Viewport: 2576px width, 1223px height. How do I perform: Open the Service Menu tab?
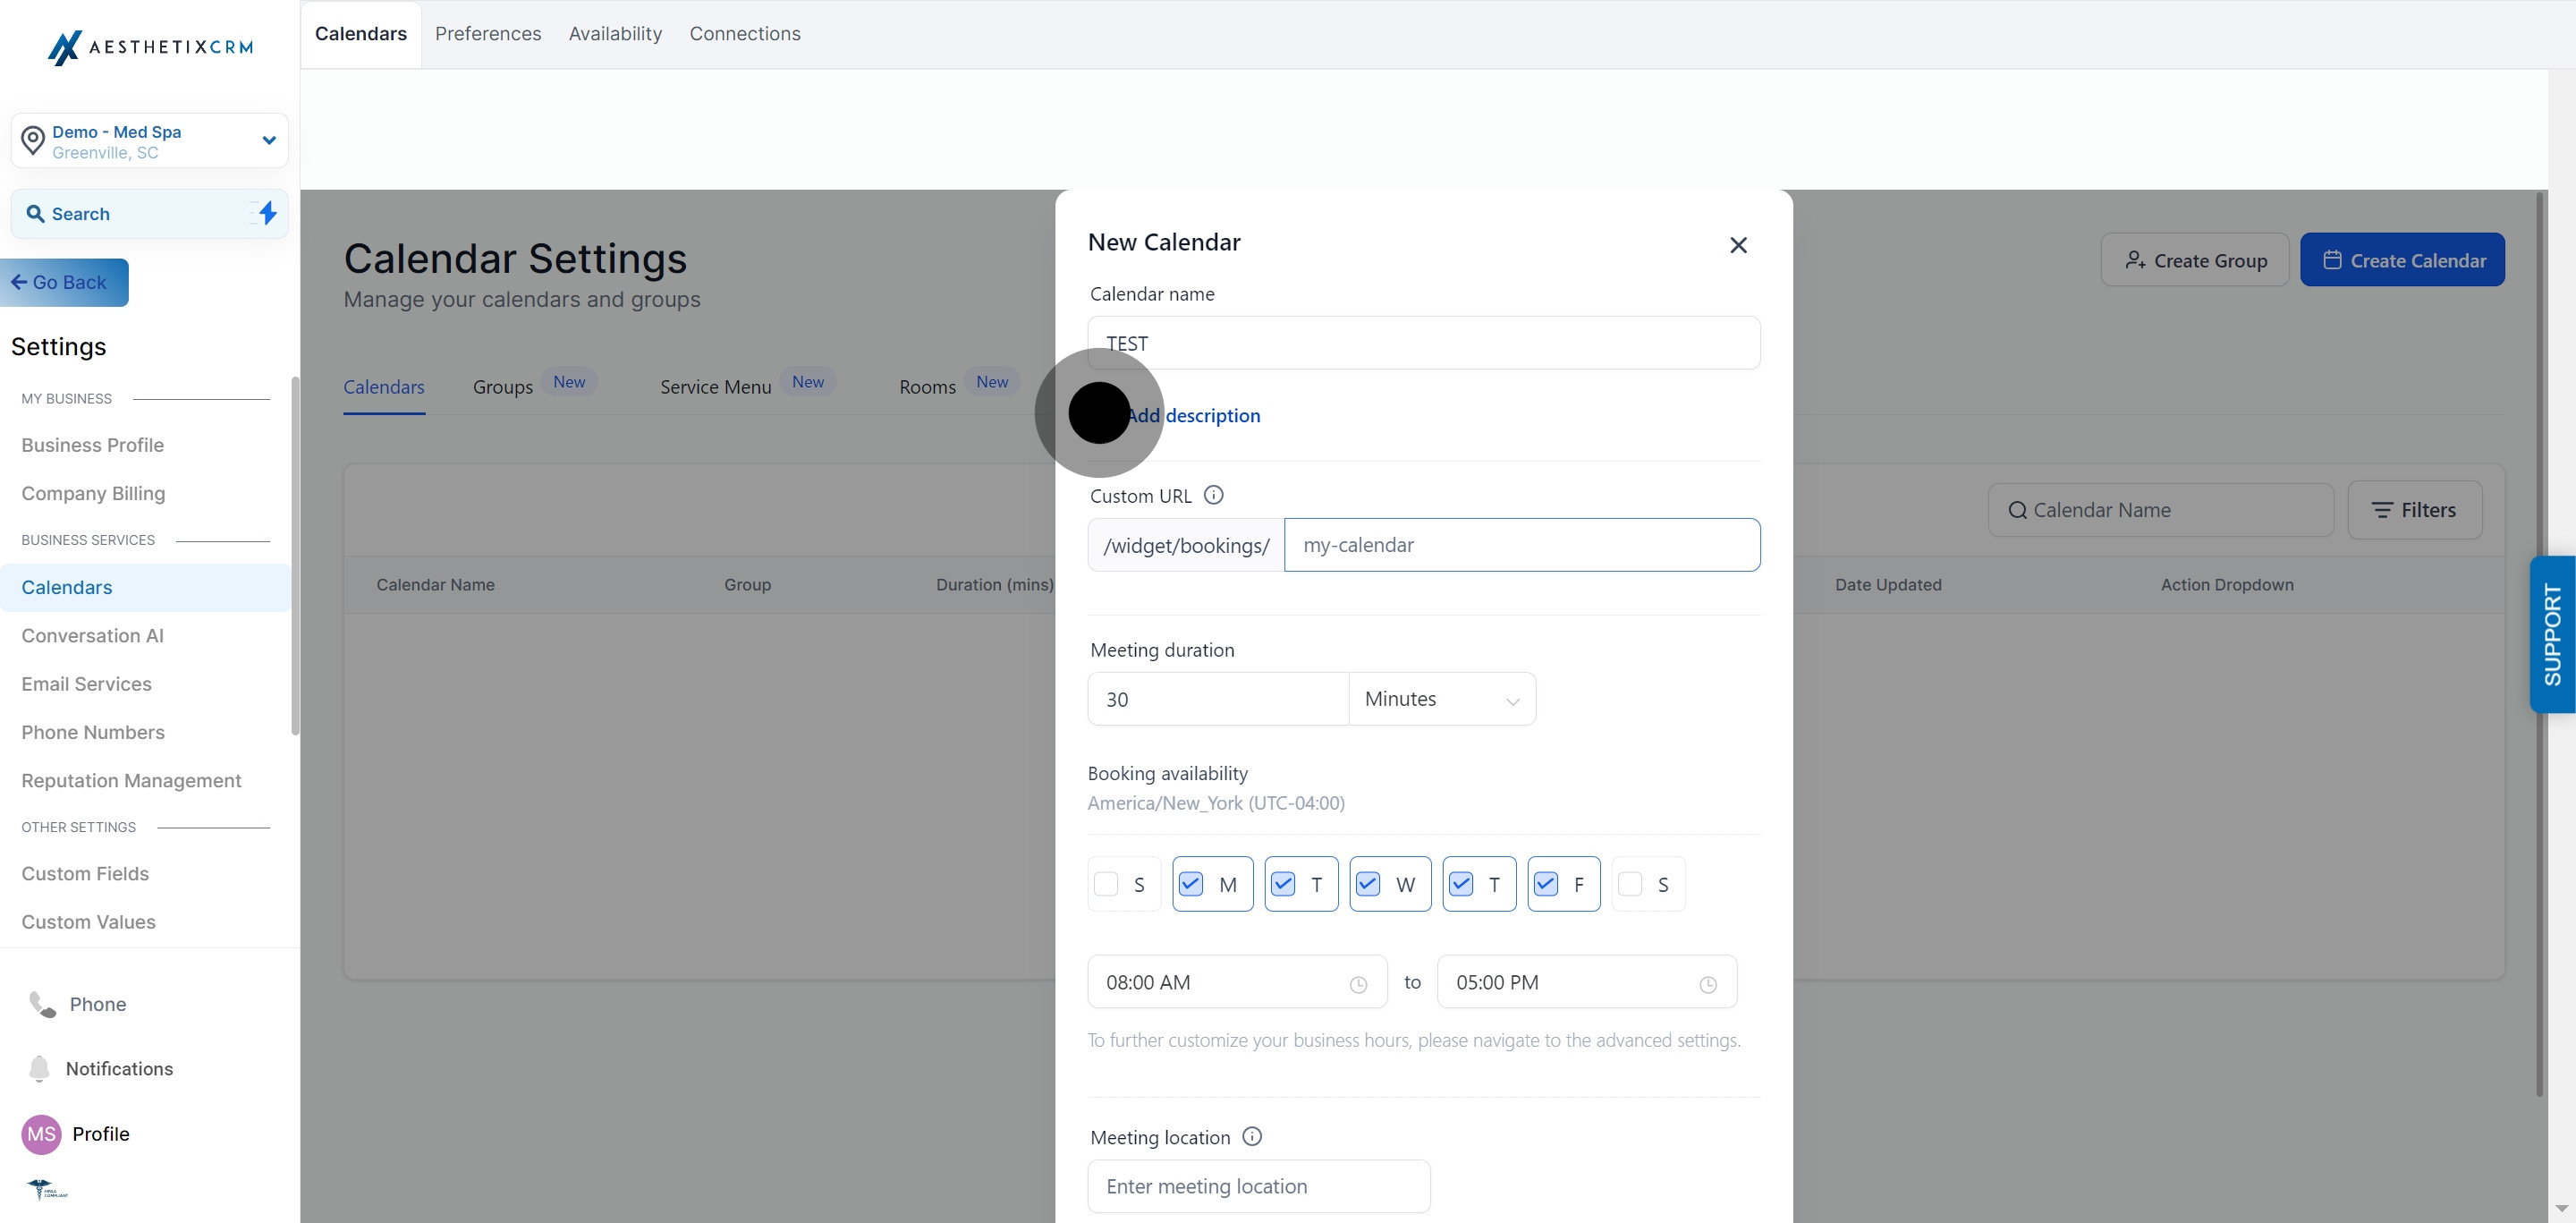(x=715, y=387)
